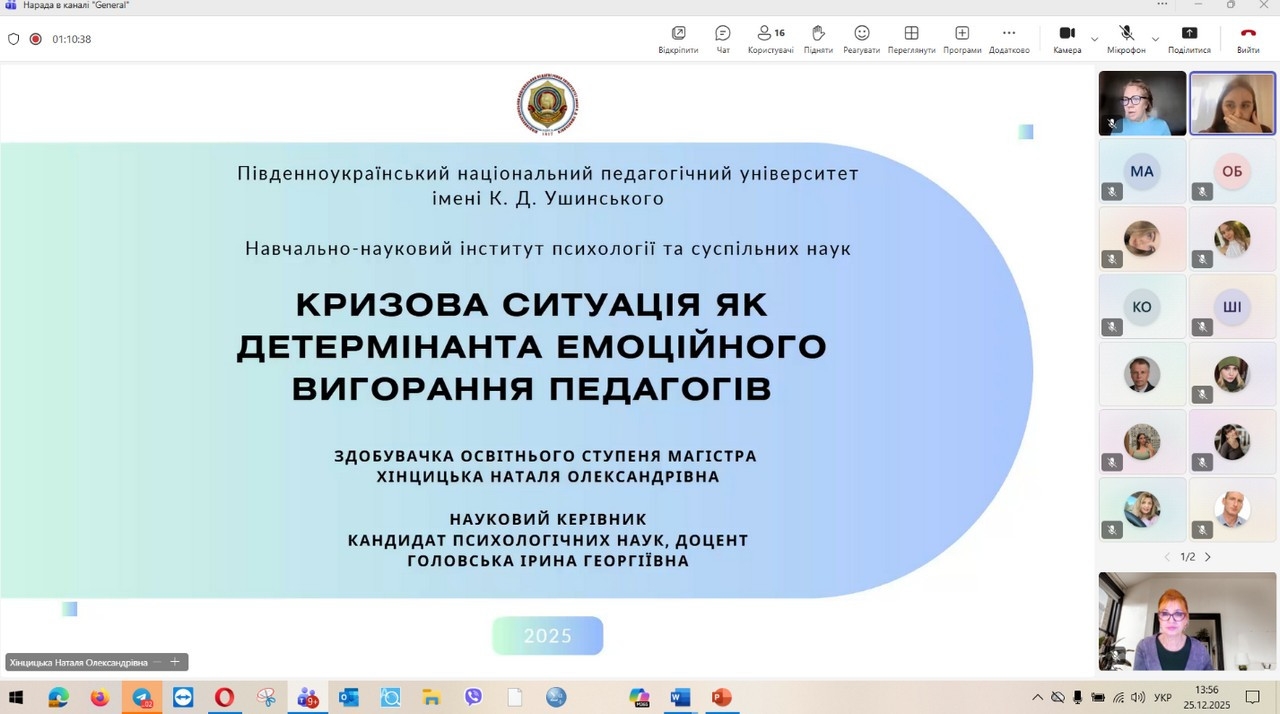Open the Переглянути view layout menu
The height and width of the screenshot is (714, 1280).
911,39
